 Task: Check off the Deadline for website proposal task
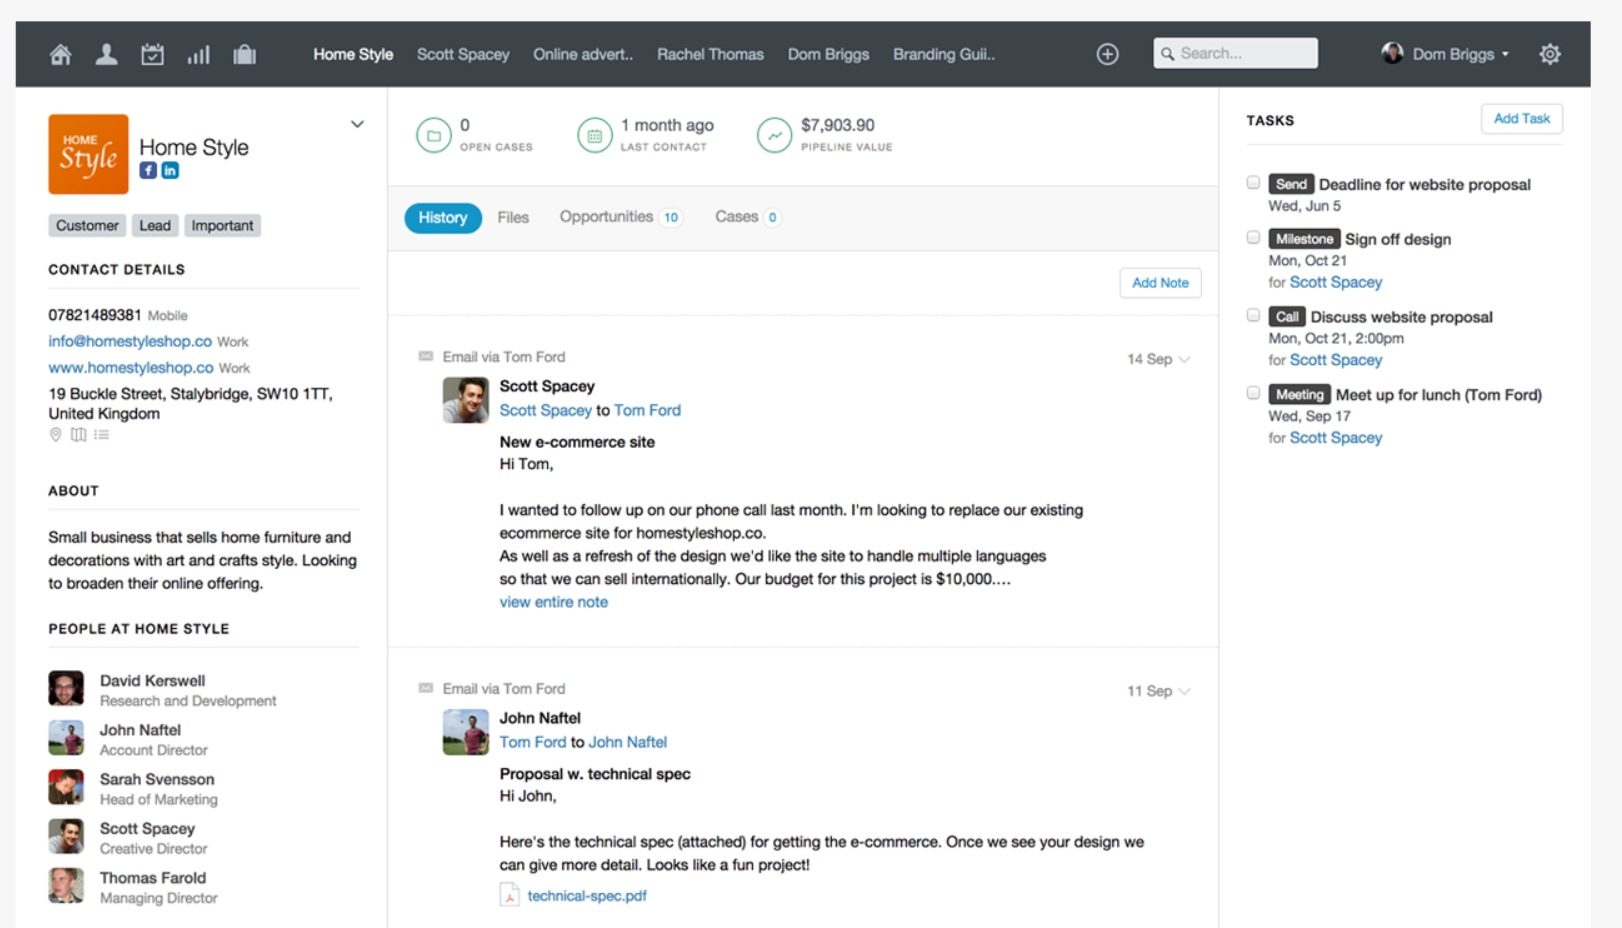[x=1253, y=183]
